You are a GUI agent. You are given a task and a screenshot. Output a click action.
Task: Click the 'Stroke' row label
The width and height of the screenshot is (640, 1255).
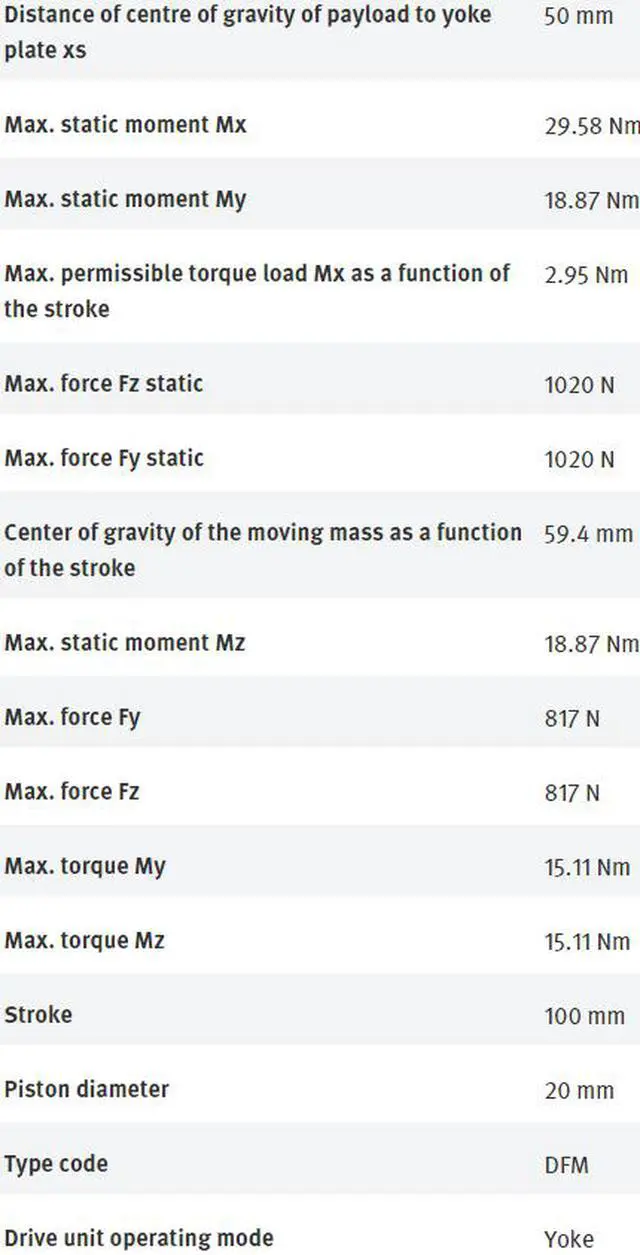(38, 1015)
